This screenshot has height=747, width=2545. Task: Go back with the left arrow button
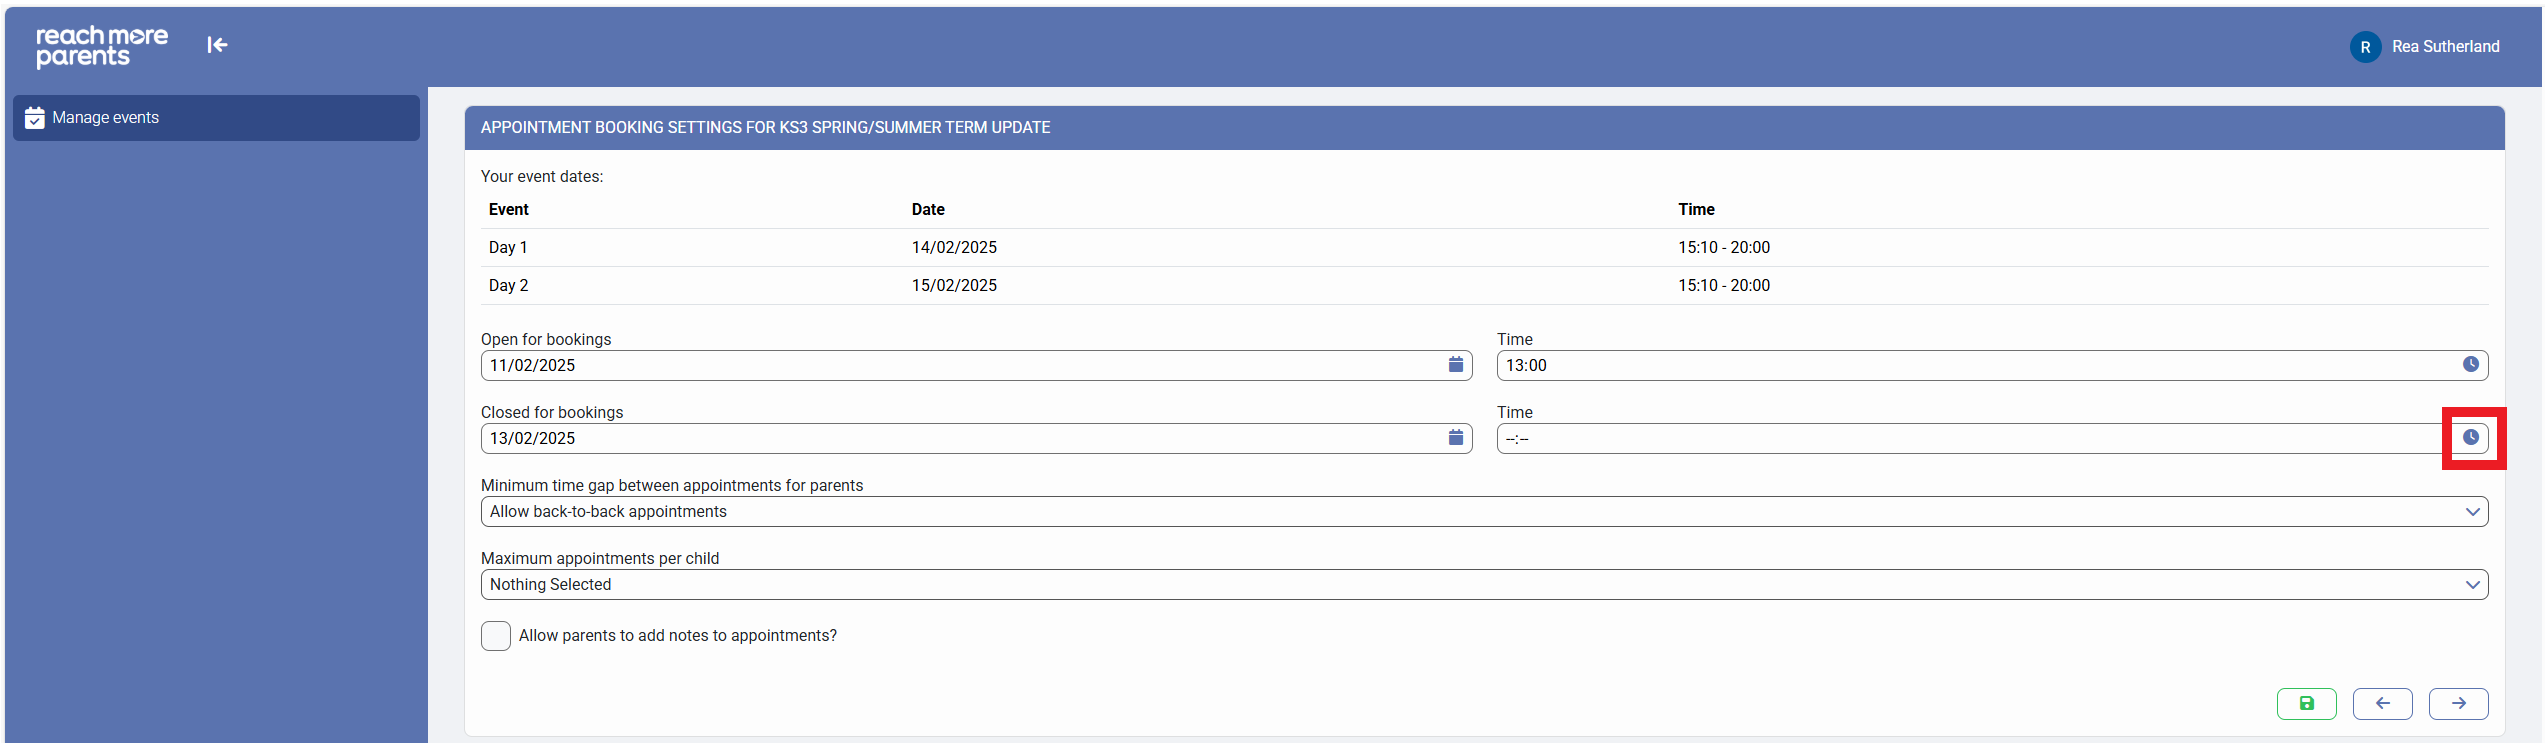coord(2381,704)
